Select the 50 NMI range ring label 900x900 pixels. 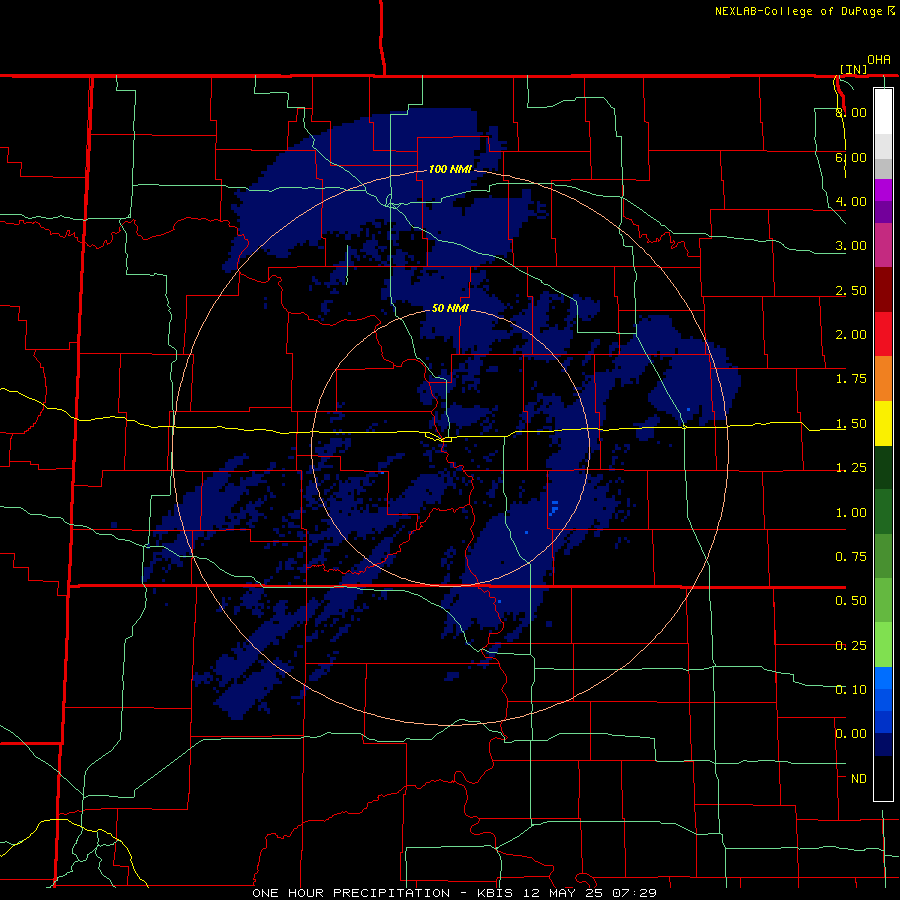pyautogui.click(x=450, y=308)
